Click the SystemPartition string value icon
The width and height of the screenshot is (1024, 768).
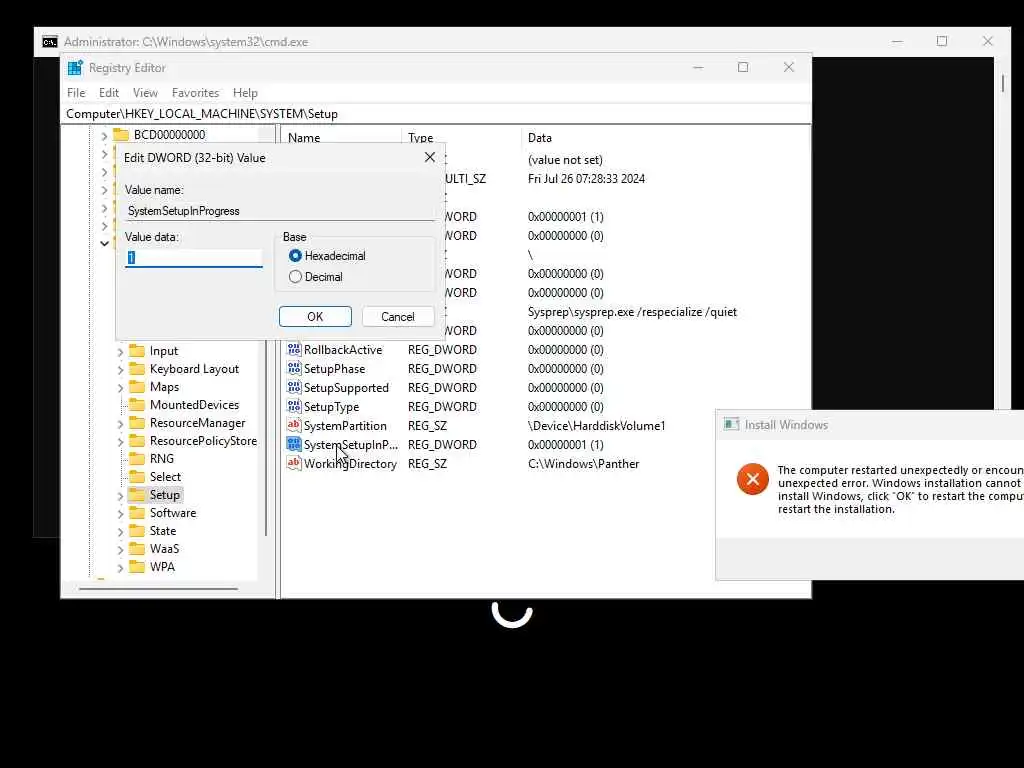coord(294,425)
